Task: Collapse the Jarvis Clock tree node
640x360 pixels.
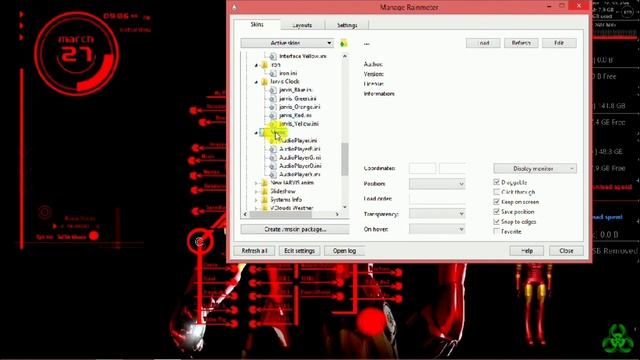Action: point(256,82)
